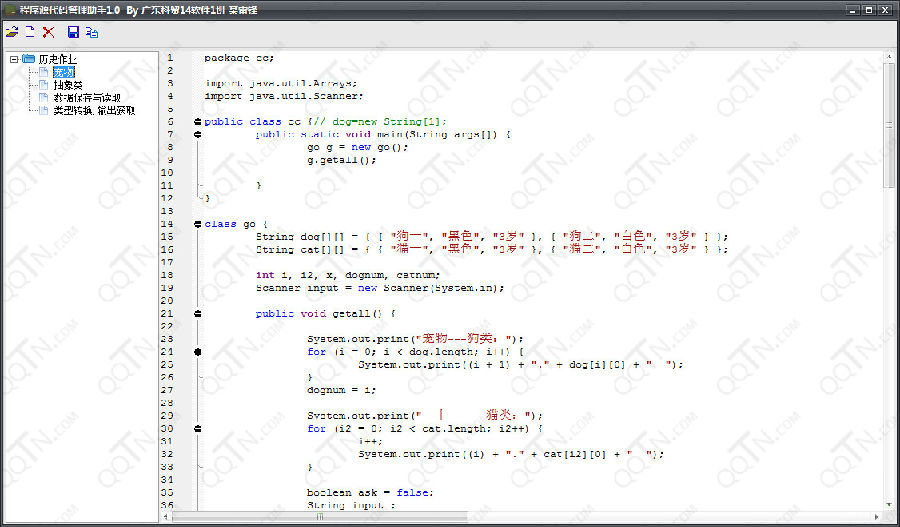The image size is (900, 527).
Task: Click the 历史作业 folder icon in tree
Action: pyautogui.click(x=28, y=59)
